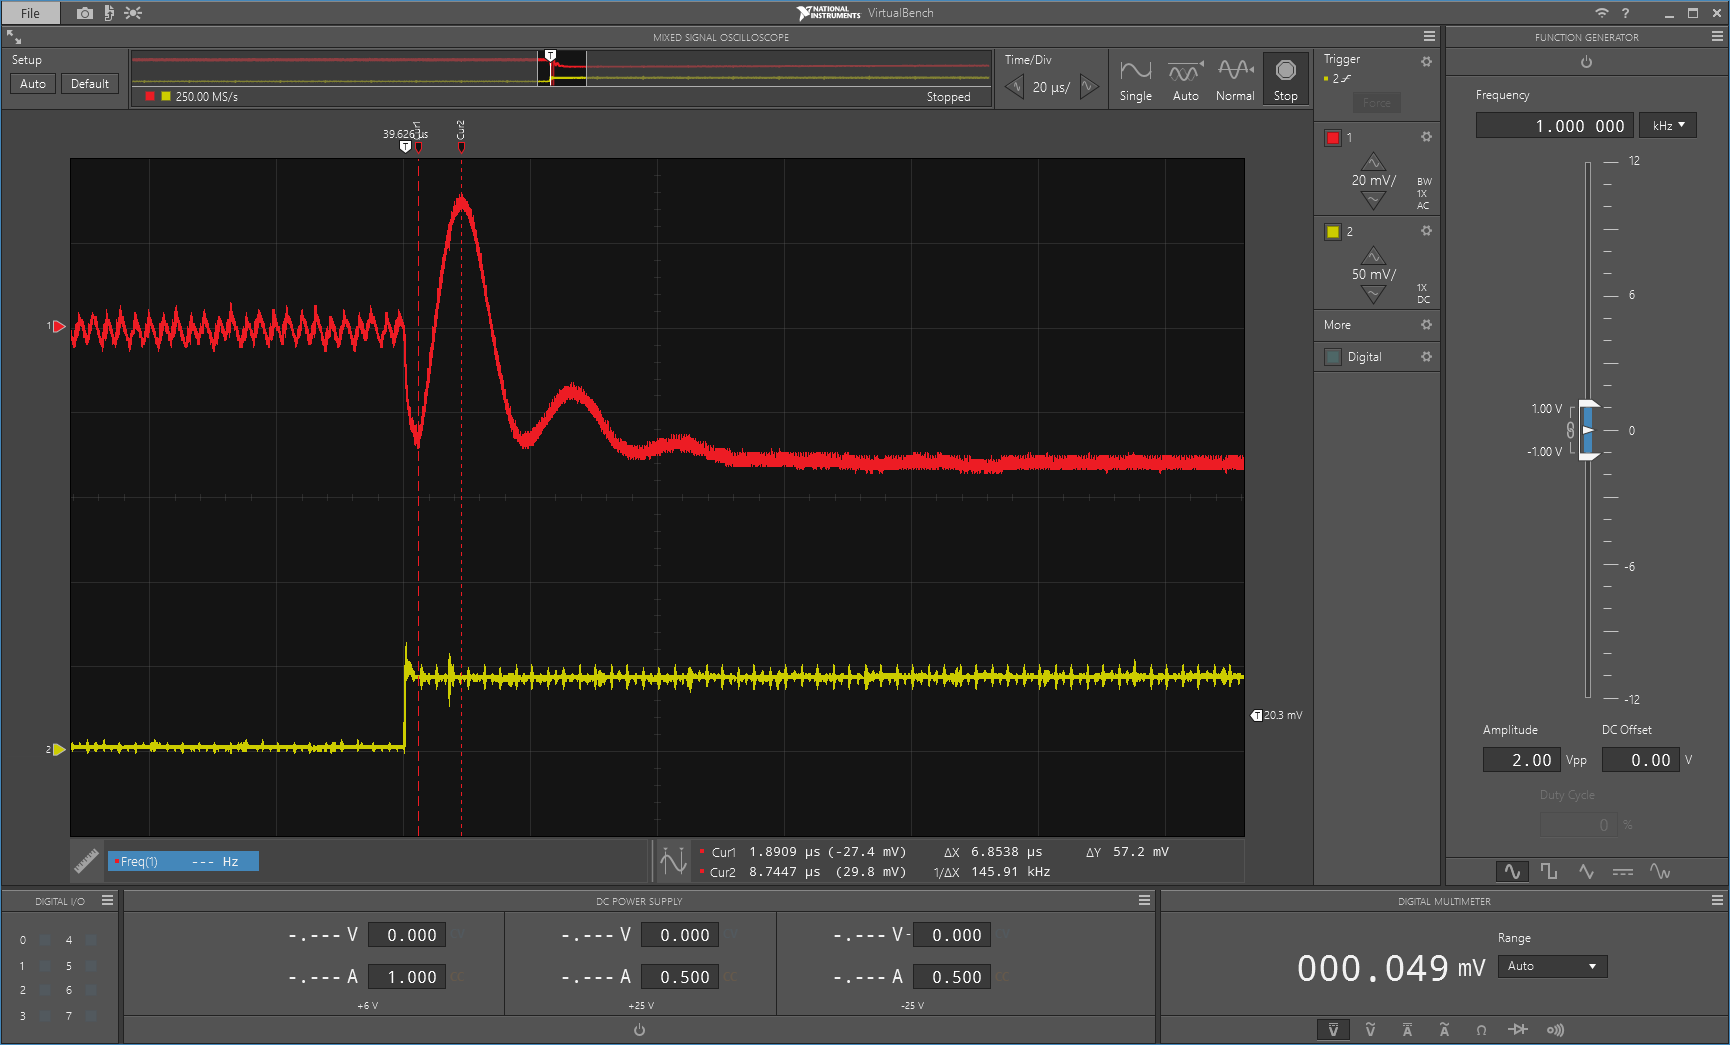Toggle the Digital channels checkbox
This screenshot has width=1730, height=1045.
1333,357
